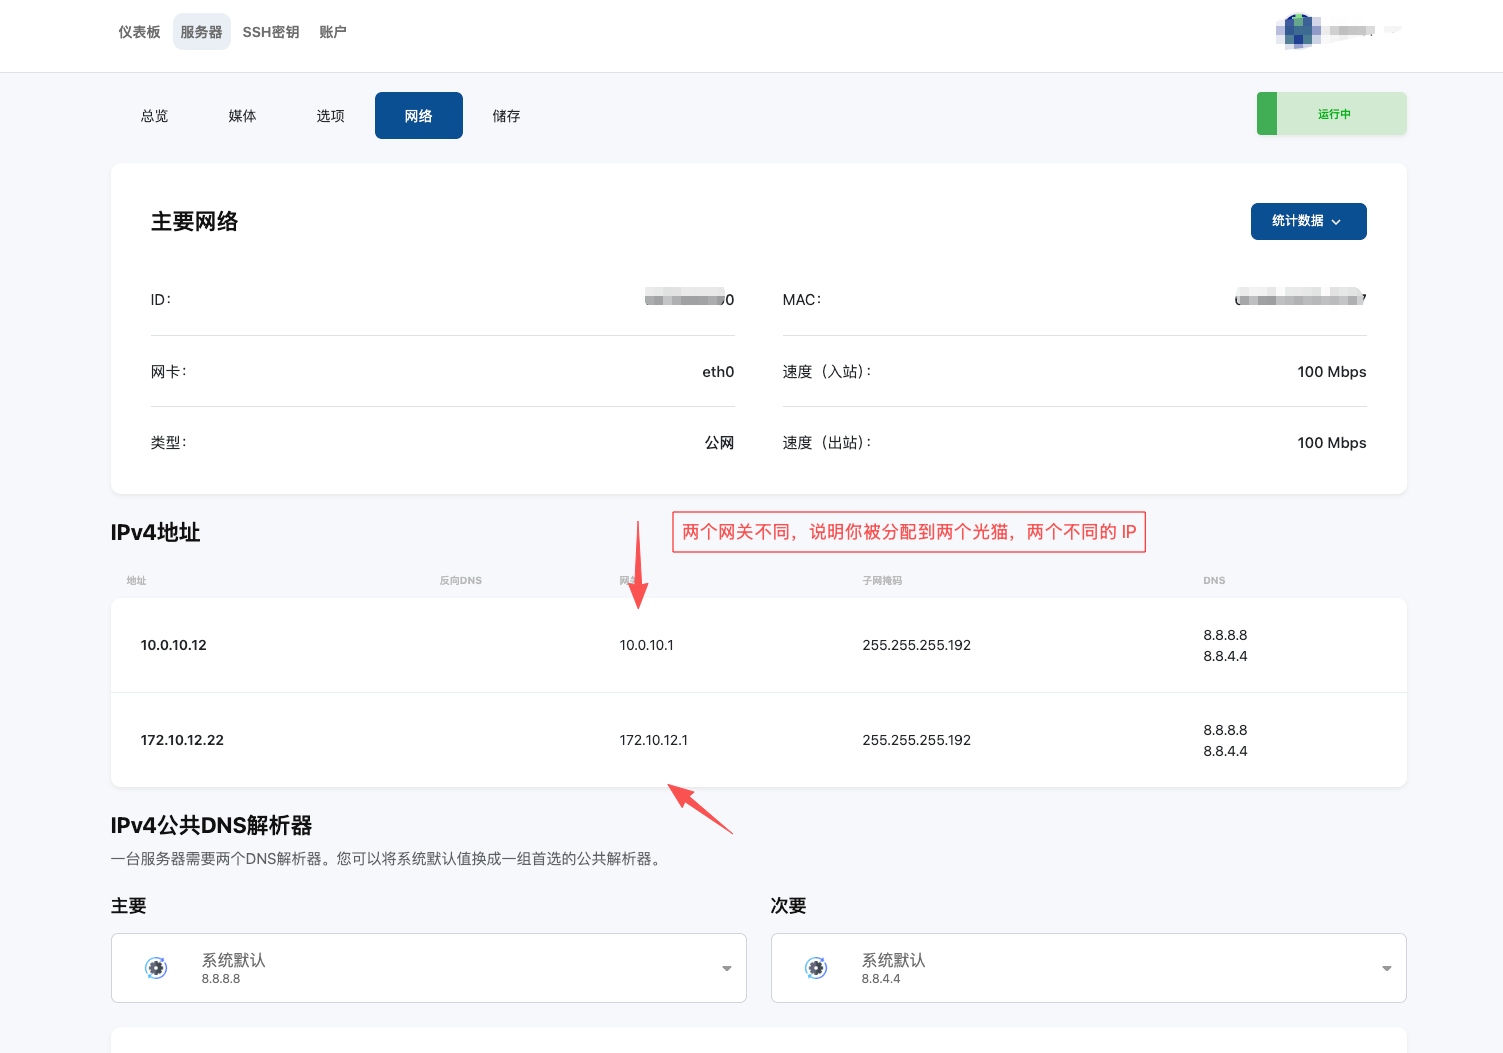
Task: Click the 8.8.8.8 DNS entry in the 10.0.10.12 row
Action: [x=1225, y=635]
